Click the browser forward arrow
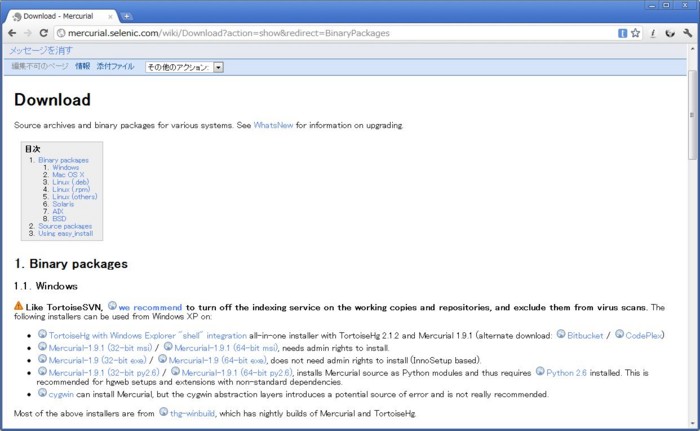The width and height of the screenshot is (700, 431). (28, 33)
